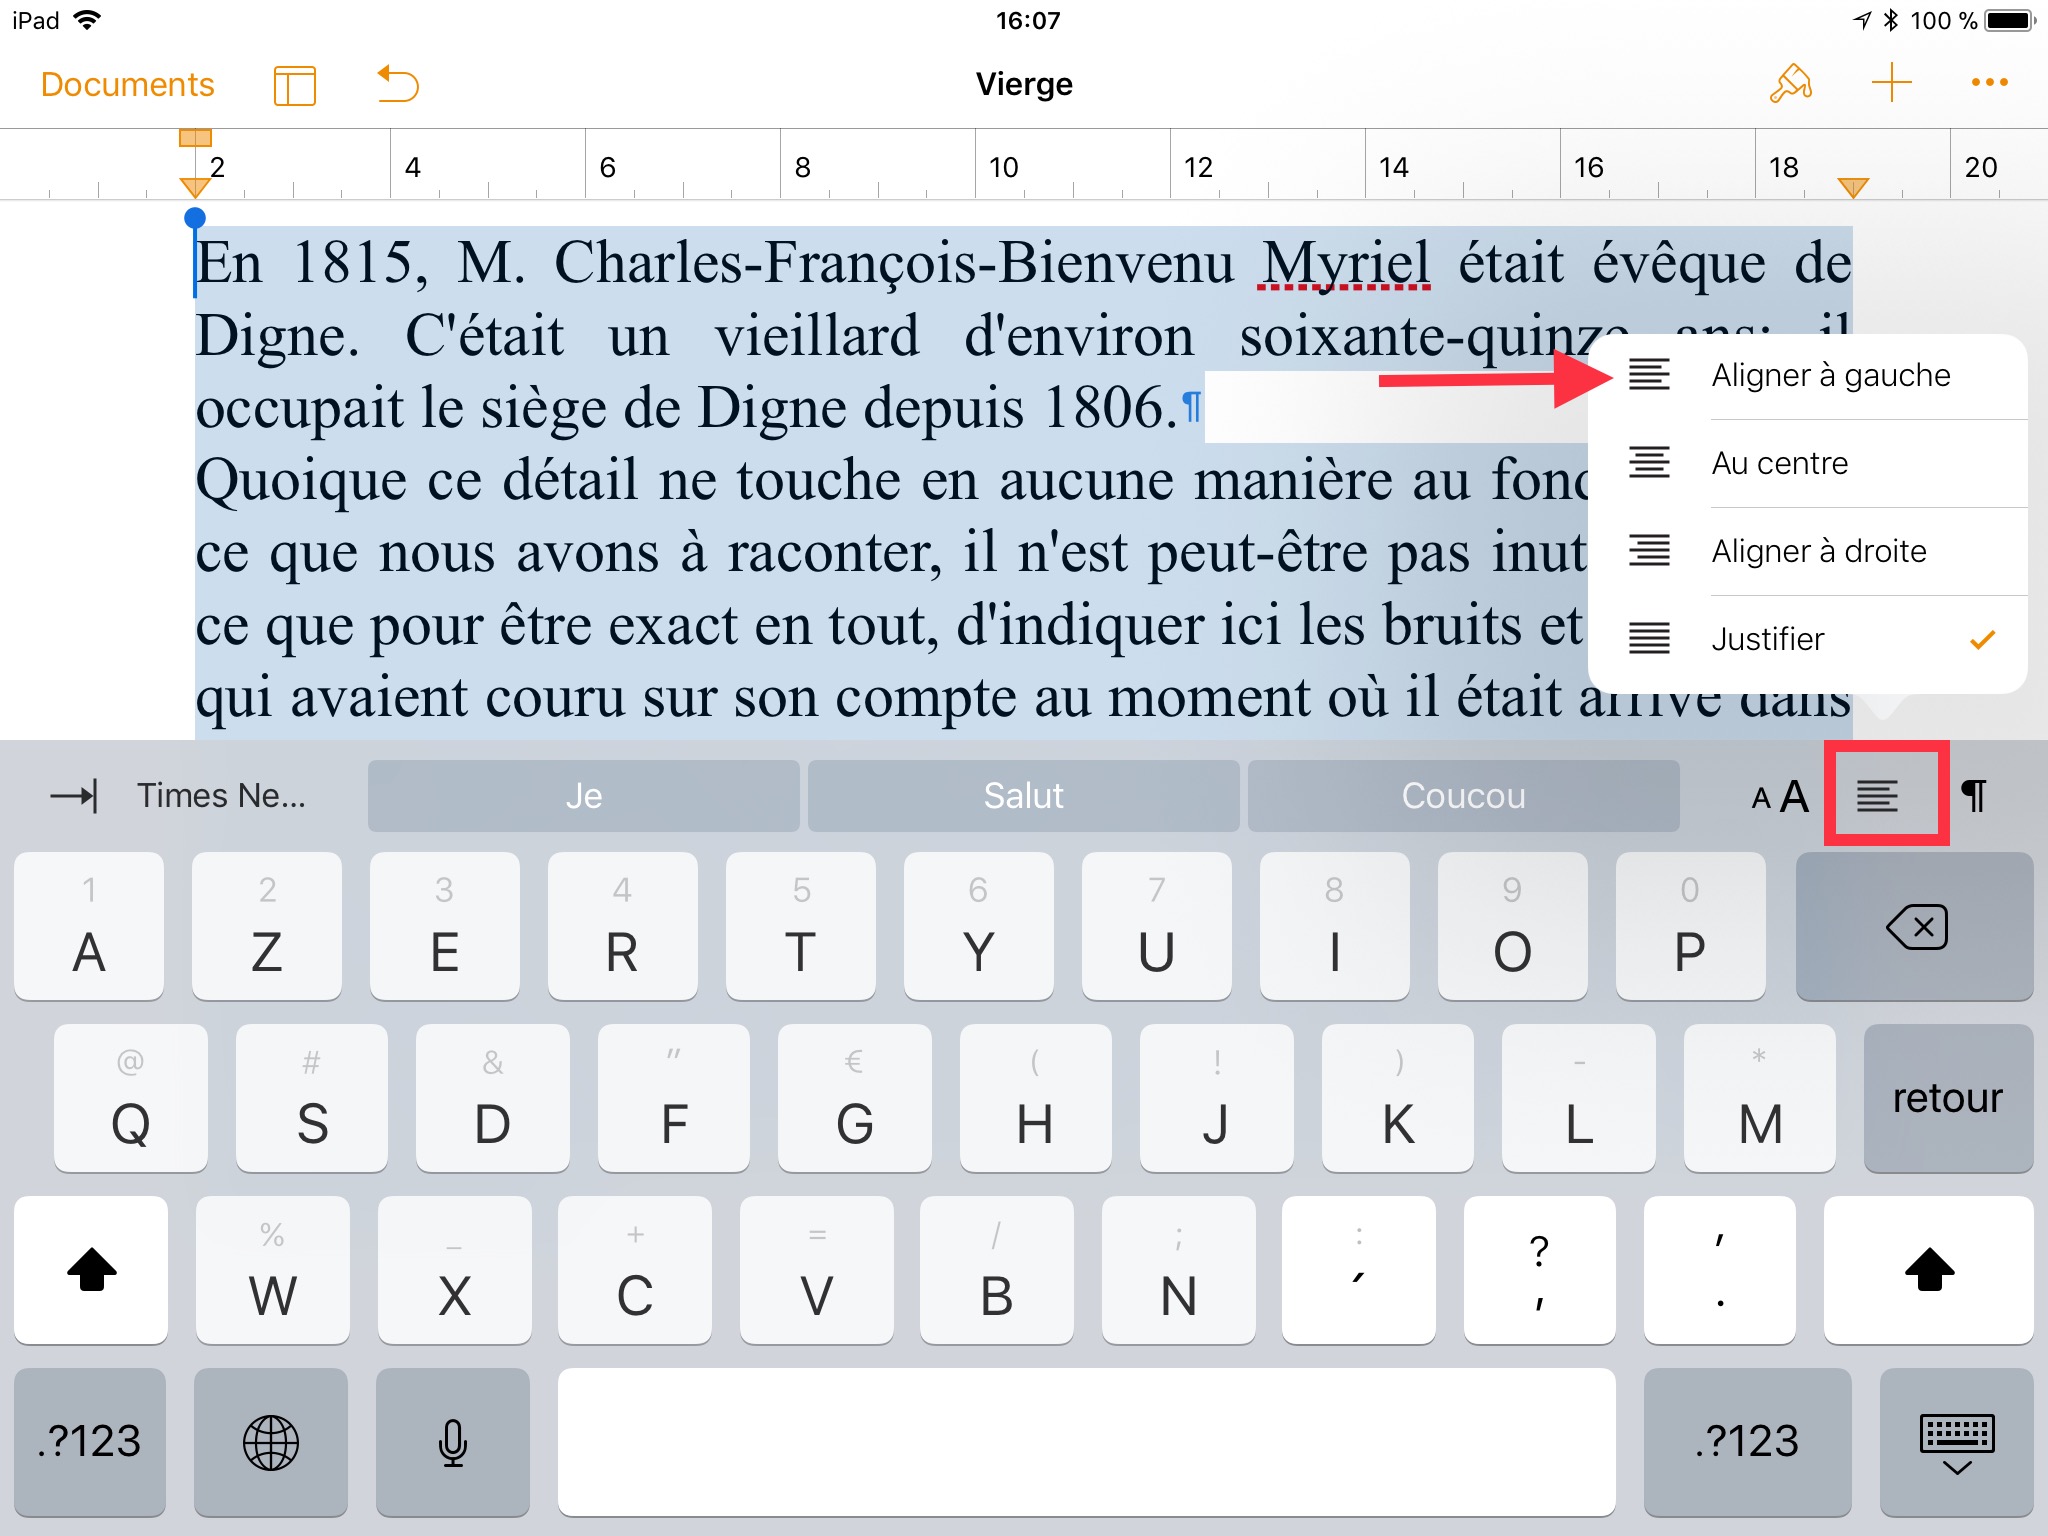Open the Times Ne... font picker
The image size is (2048, 1536).
point(221,796)
